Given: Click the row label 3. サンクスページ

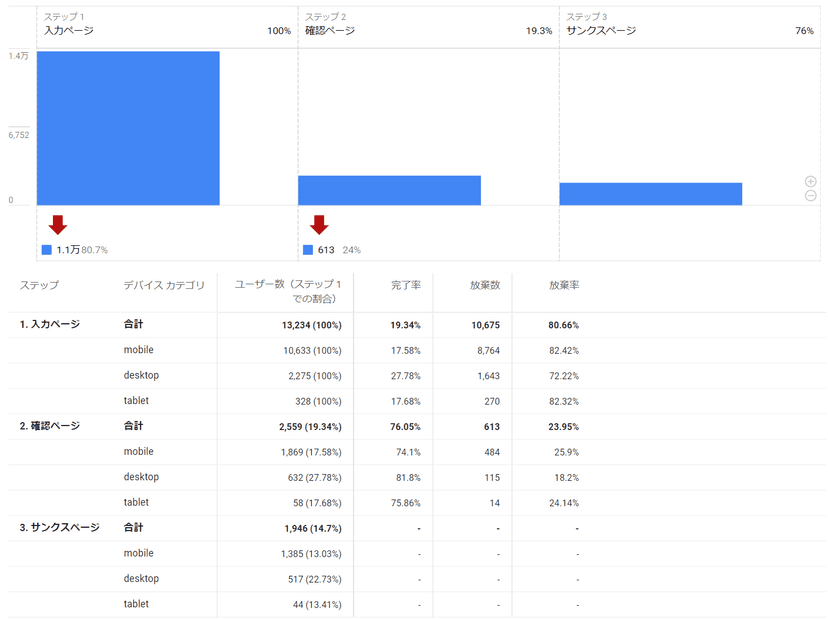Looking at the screenshot, I should 60,527.
